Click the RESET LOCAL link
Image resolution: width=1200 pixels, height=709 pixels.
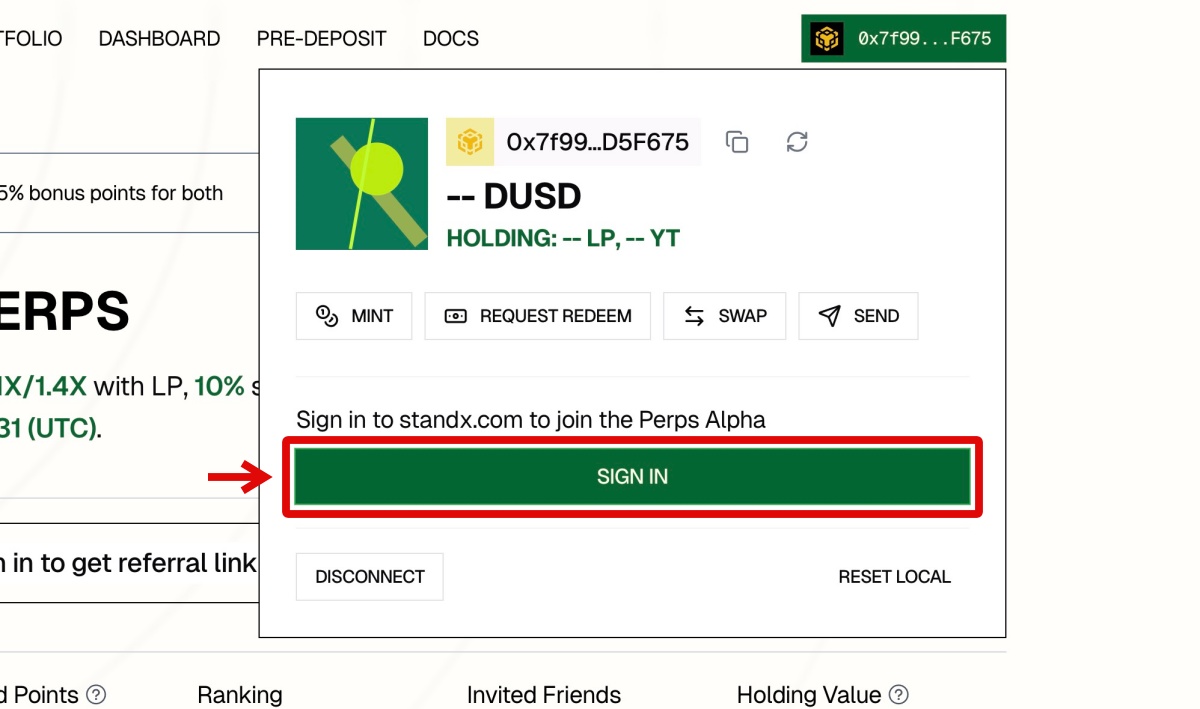point(894,577)
